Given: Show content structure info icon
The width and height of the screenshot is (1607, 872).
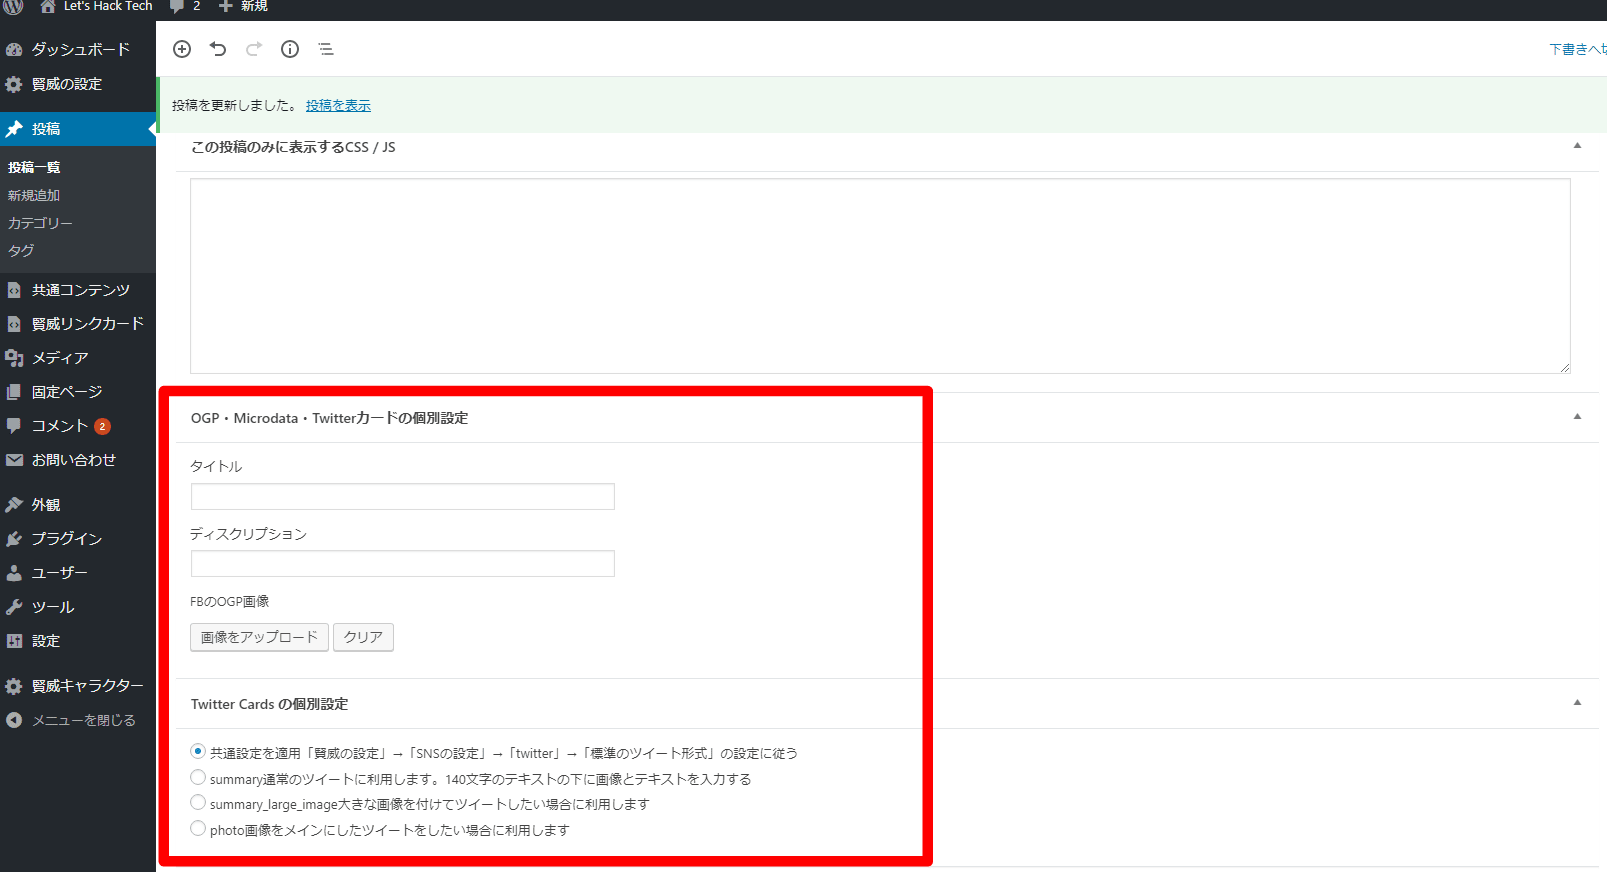Looking at the screenshot, I should pos(290,49).
